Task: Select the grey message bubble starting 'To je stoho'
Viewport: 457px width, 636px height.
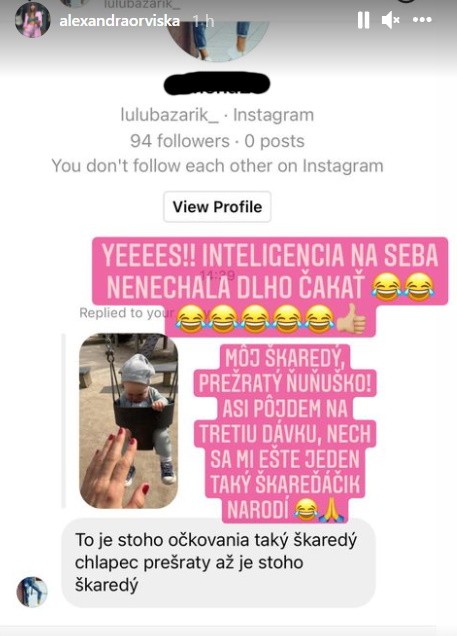Action: pos(218,562)
